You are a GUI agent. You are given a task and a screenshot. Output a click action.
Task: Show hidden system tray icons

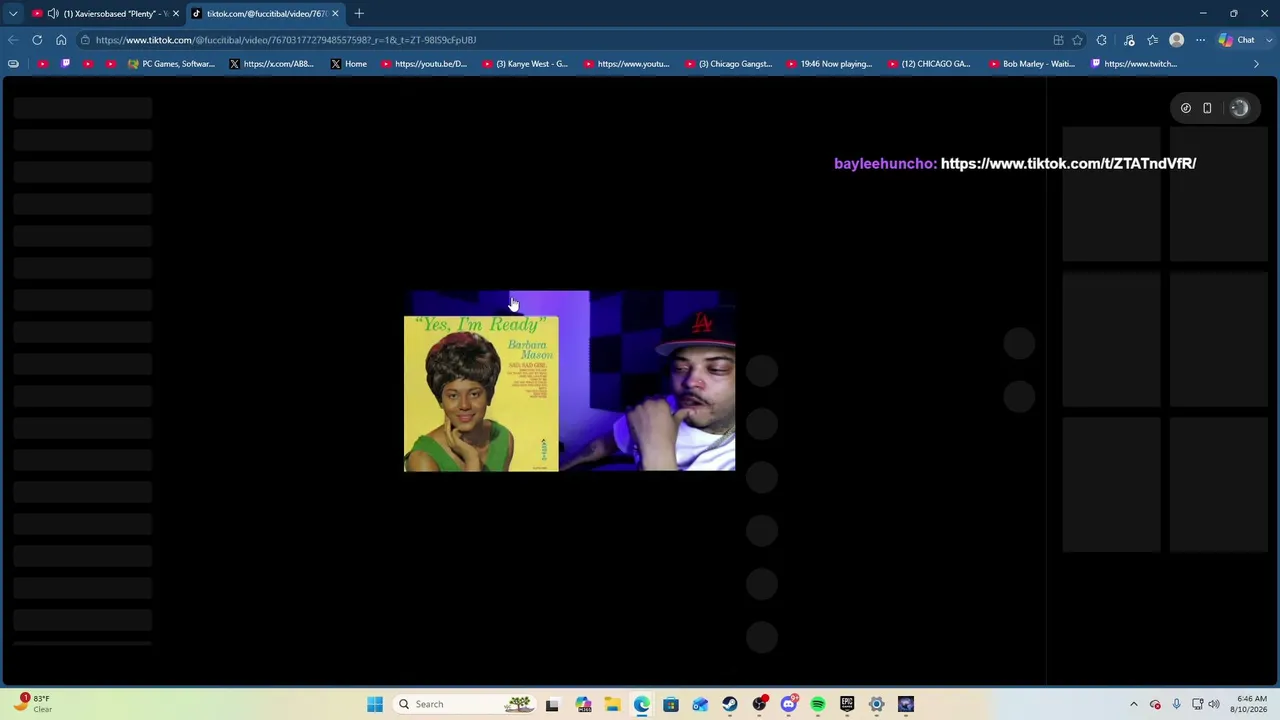(1133, 704)
